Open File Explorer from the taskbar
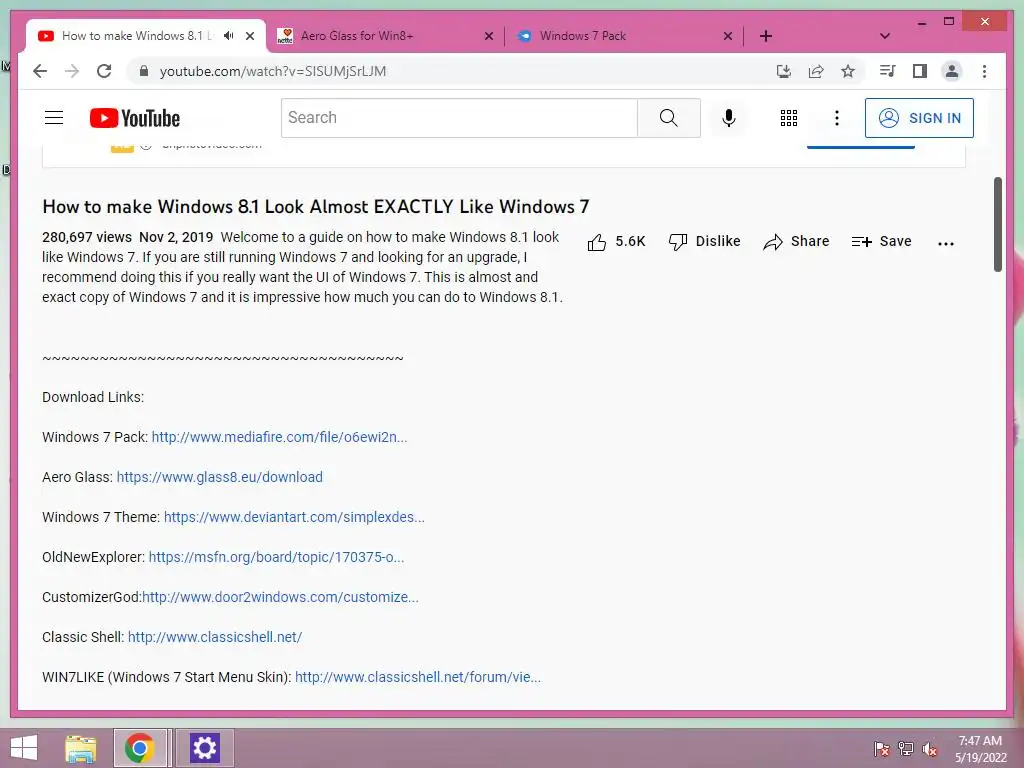The width and height of the screenshot is (1024, 768). pos(80,748)
